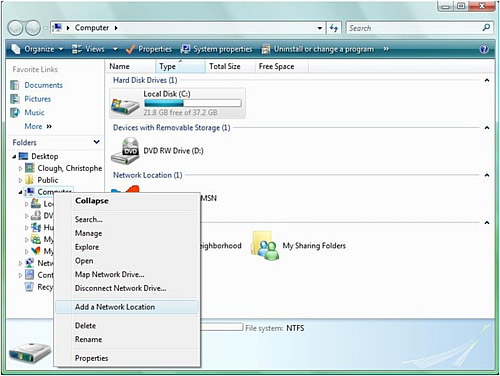The height and width of the screenshot is (376, 500).
Task: Click the refresh button beside address bar
Action: (x=334, y=28)
